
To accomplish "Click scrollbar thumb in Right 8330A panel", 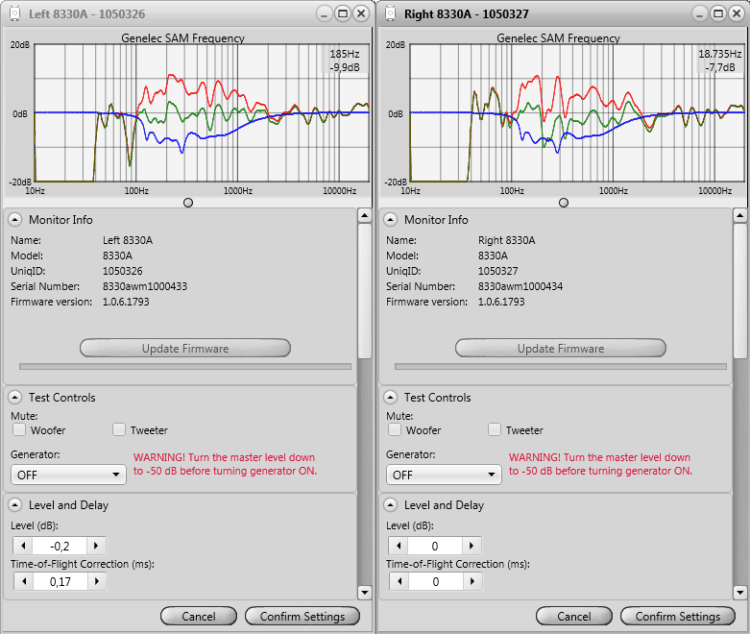I will [740, 291].
